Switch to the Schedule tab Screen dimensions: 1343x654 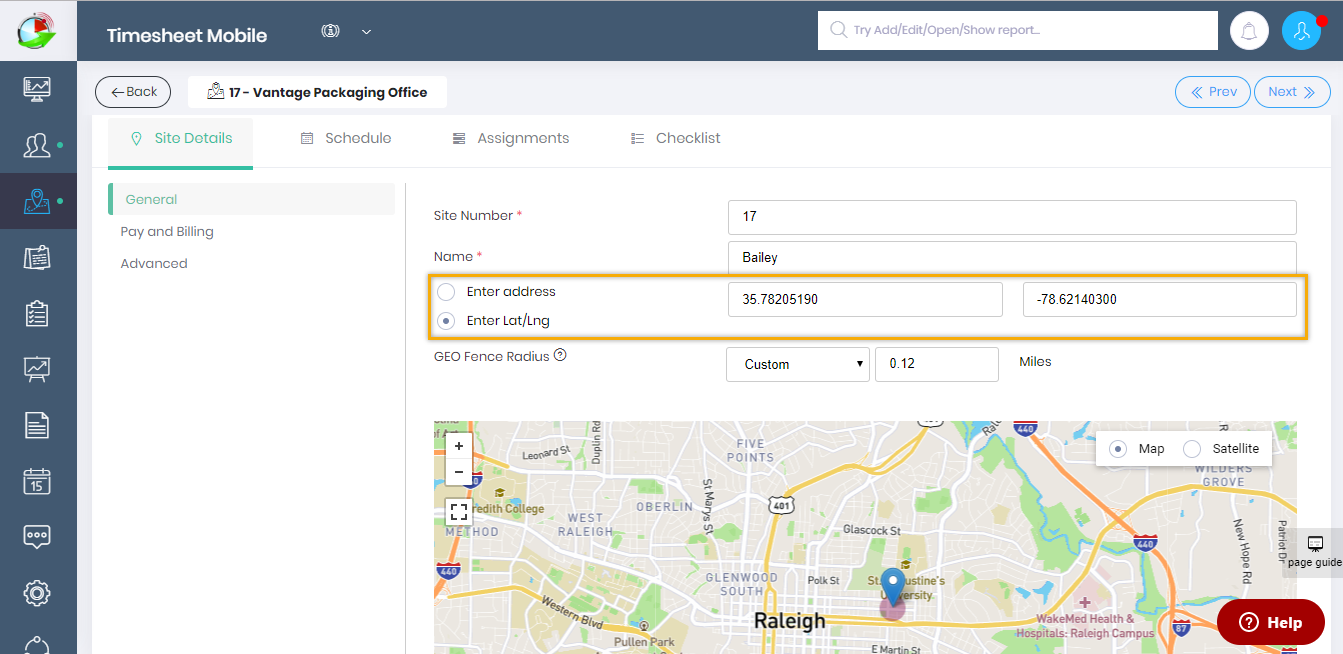pyautogui.click(x=346, y=139)
